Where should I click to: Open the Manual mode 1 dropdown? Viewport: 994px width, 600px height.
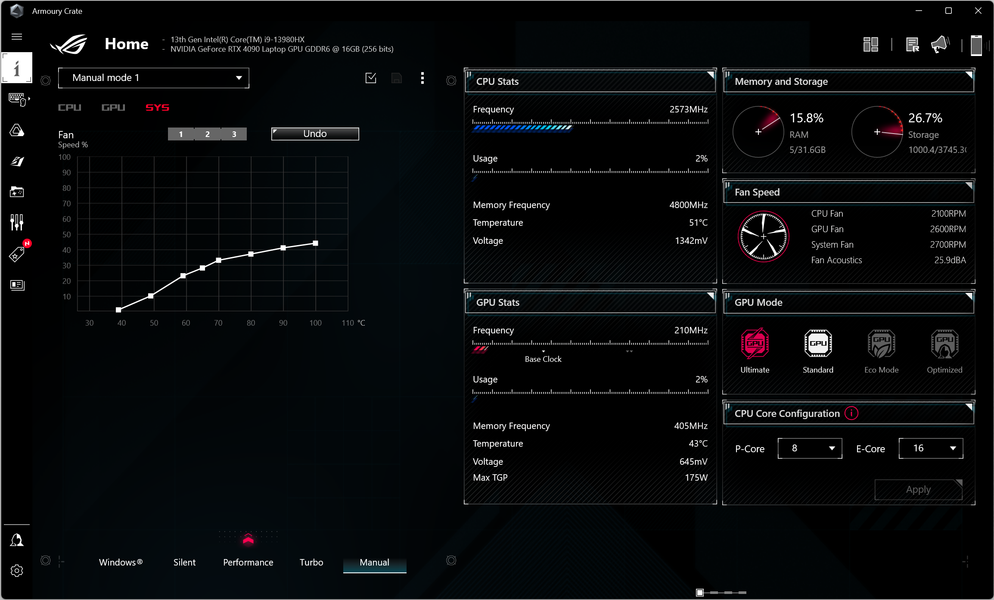[x=153, y=78]
